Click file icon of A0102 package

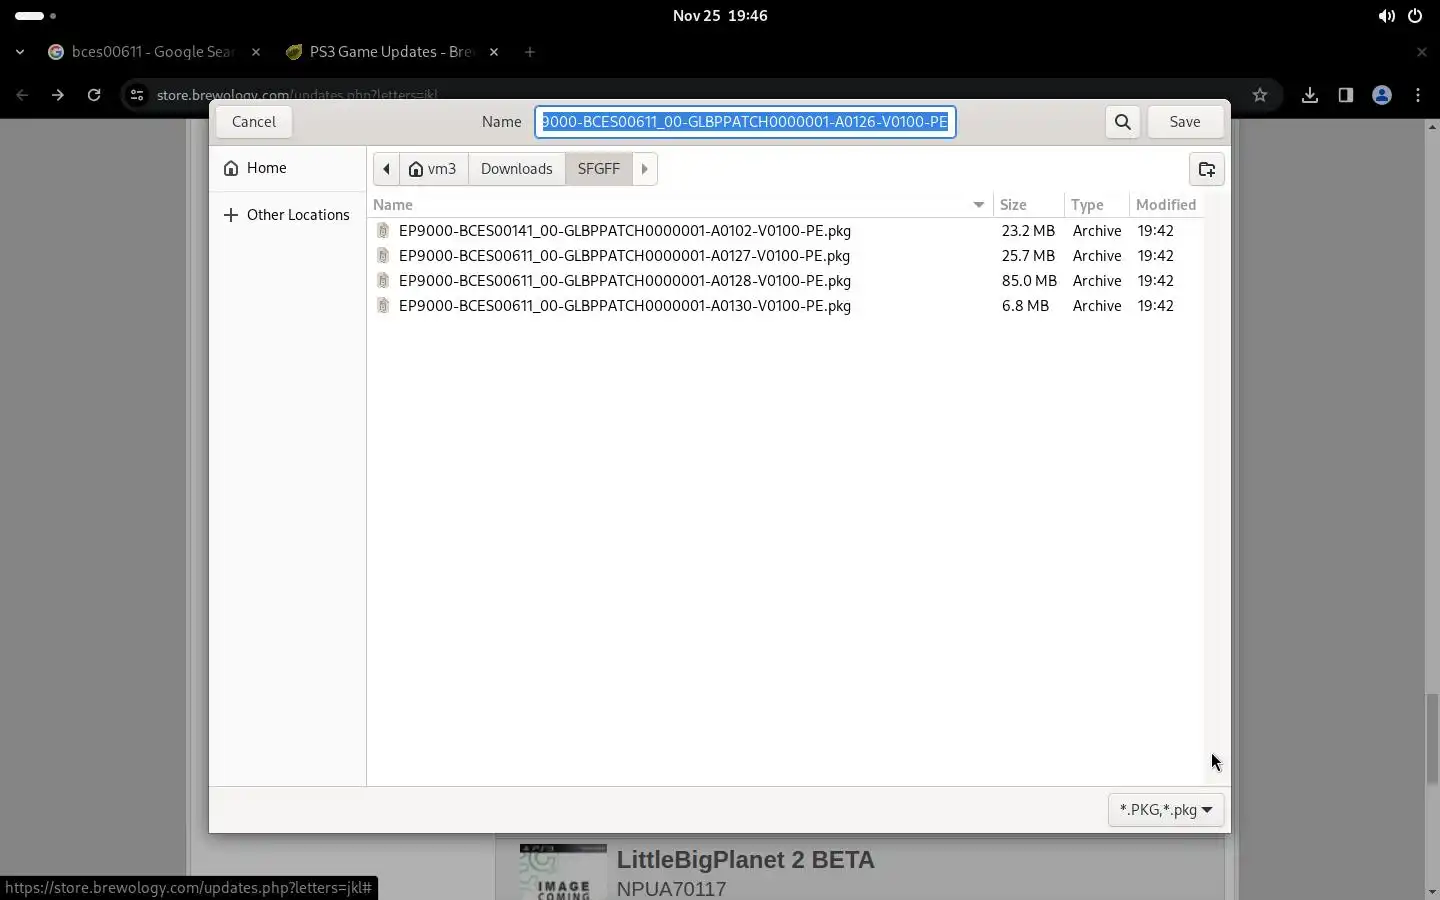[x=383, y=231]
